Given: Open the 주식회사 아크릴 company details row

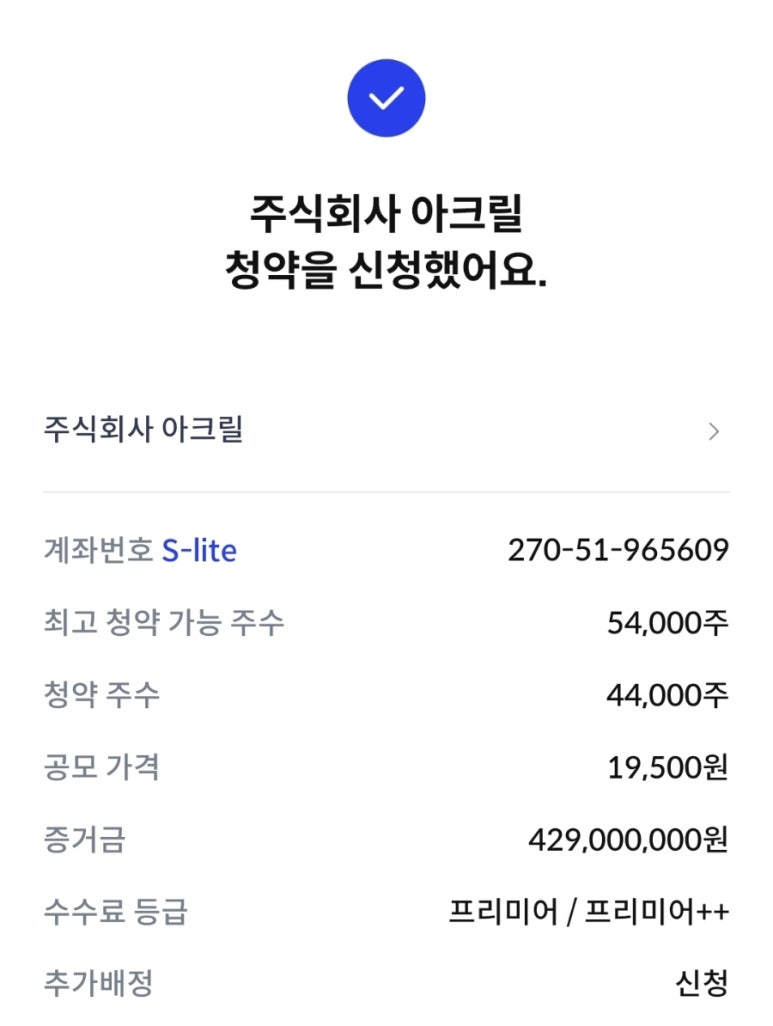Looking at the screenshot, I should point(144,431).
